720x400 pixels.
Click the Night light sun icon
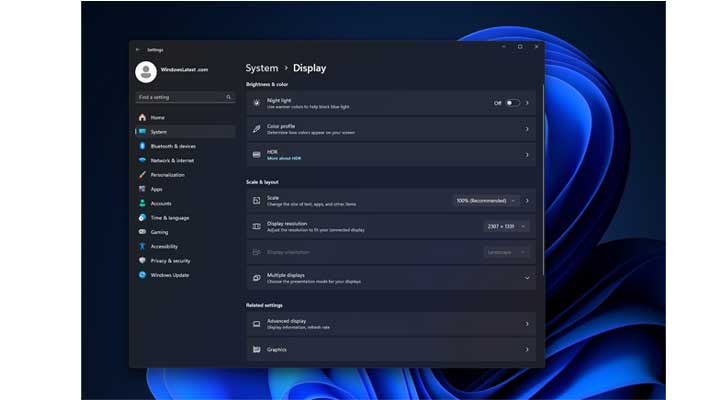tap(257, 103)
